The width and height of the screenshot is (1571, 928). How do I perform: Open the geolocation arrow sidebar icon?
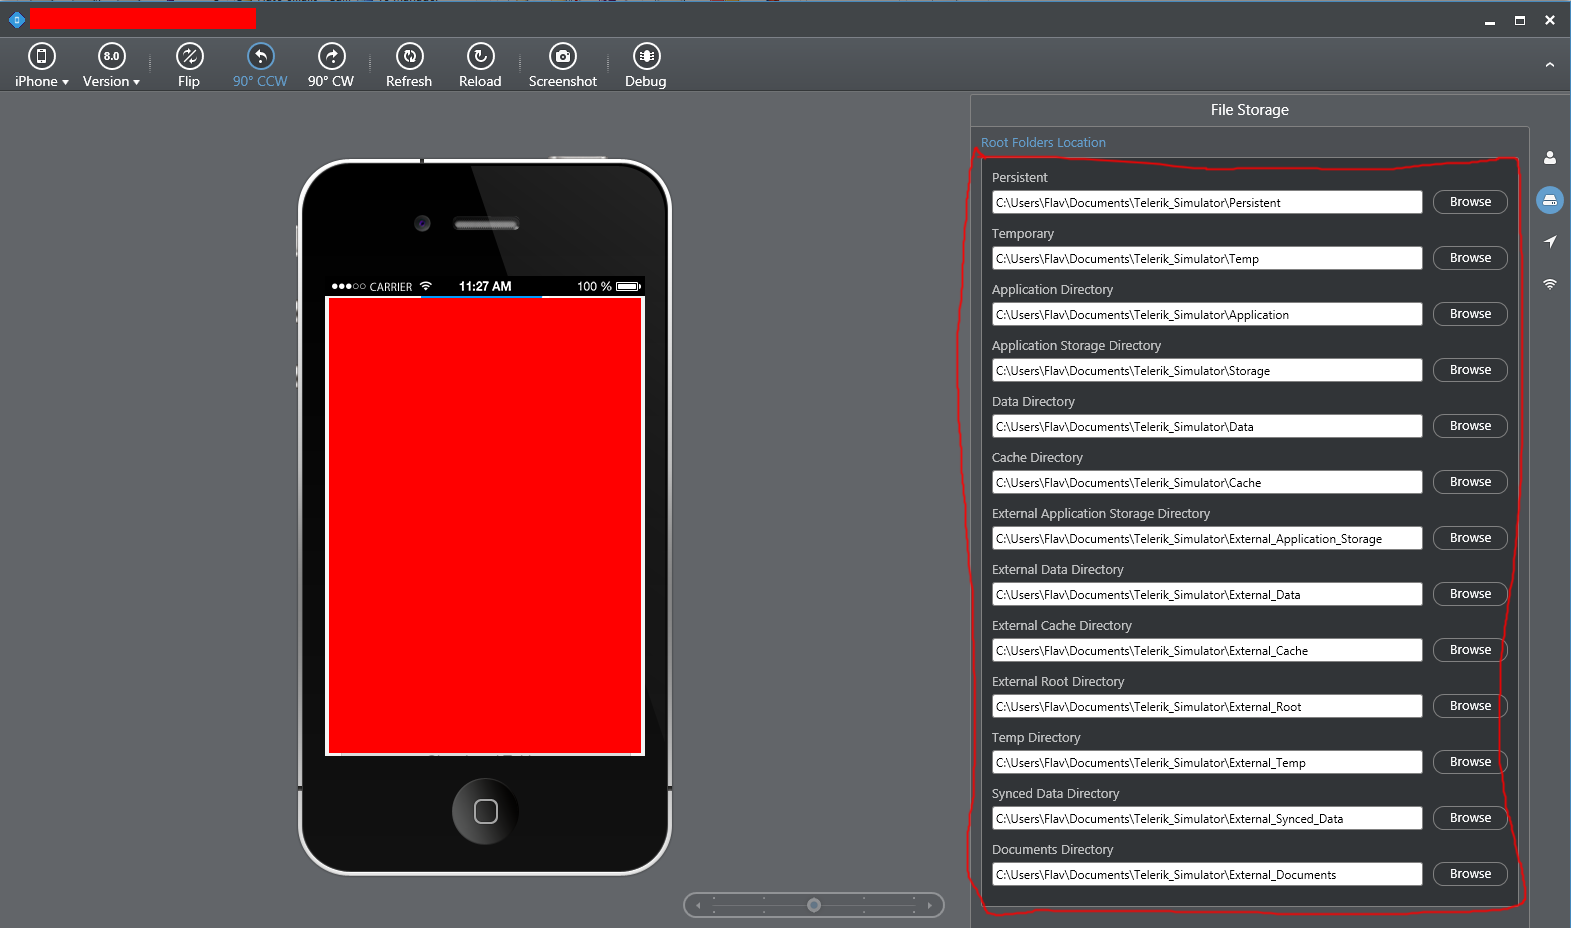1550,242
